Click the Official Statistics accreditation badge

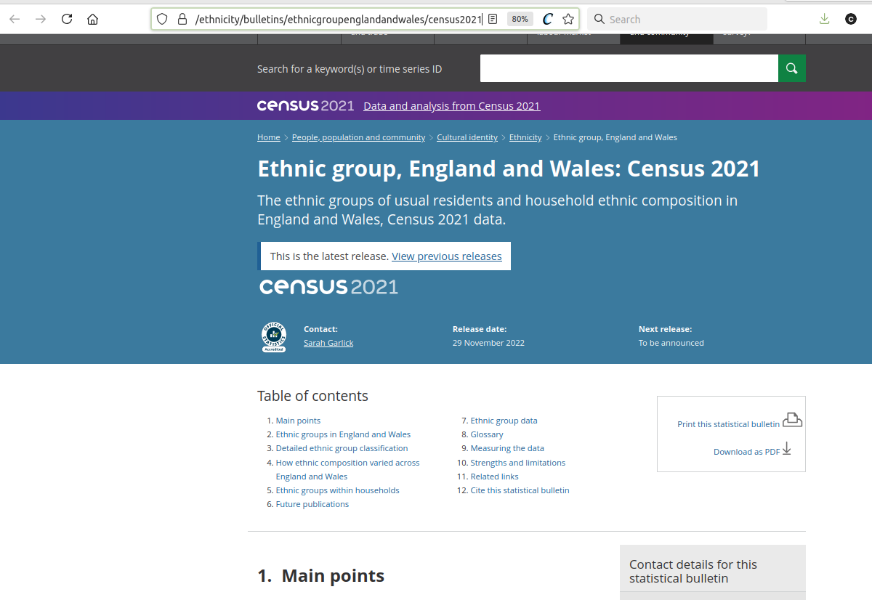point(273,337)
